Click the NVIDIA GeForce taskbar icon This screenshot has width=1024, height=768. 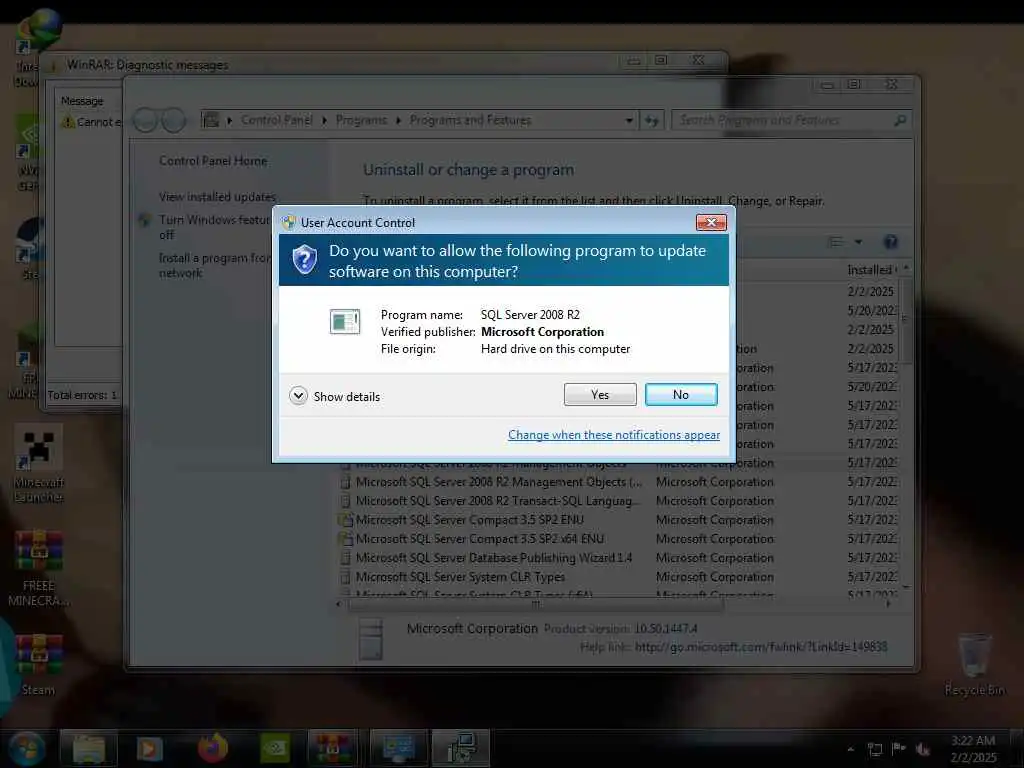click(275, 748)
